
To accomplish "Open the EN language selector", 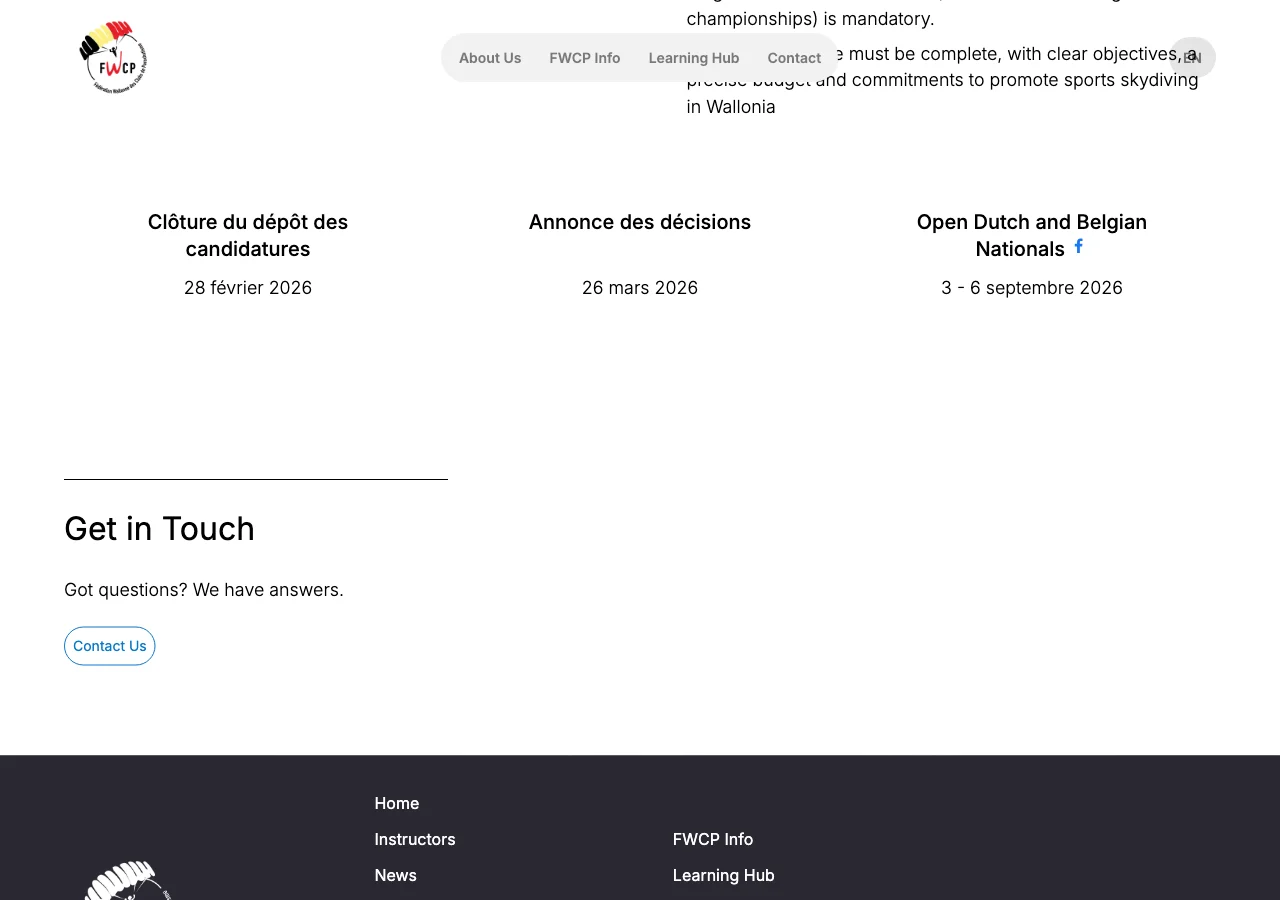I will click(x=1192, y=58).
